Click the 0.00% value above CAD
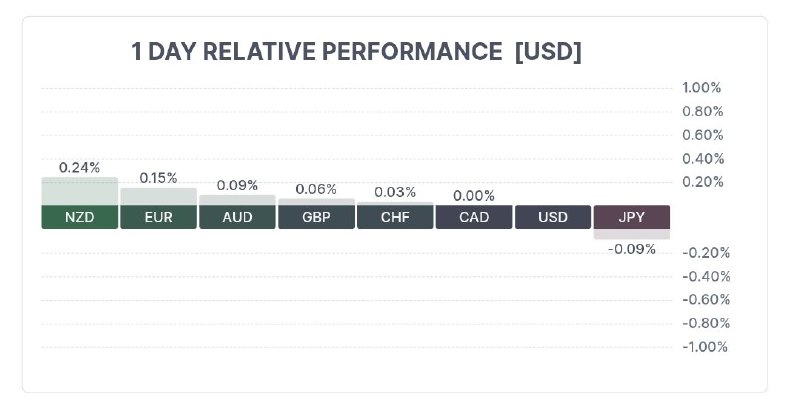 (x=474, y=196)
